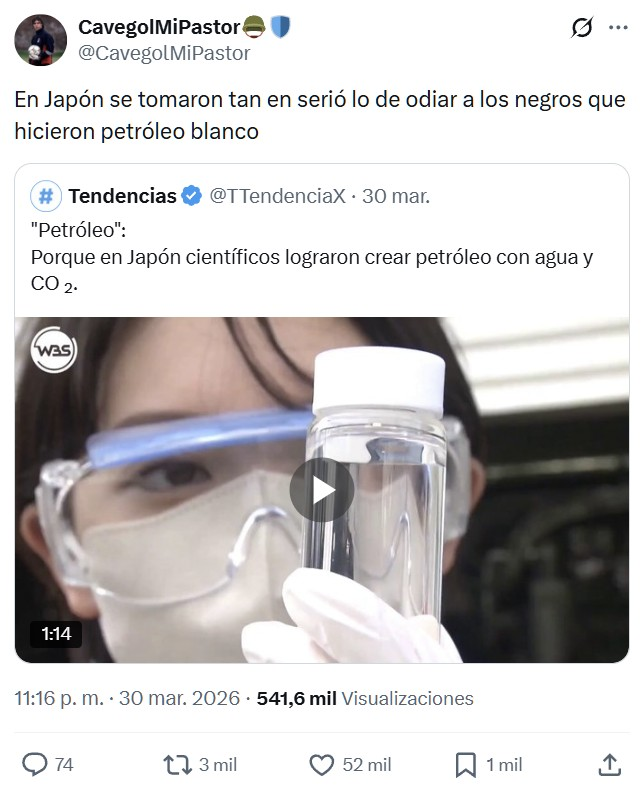
Task: Bookmark the tweet with the bookmark icon
Action: pos(466,765)
